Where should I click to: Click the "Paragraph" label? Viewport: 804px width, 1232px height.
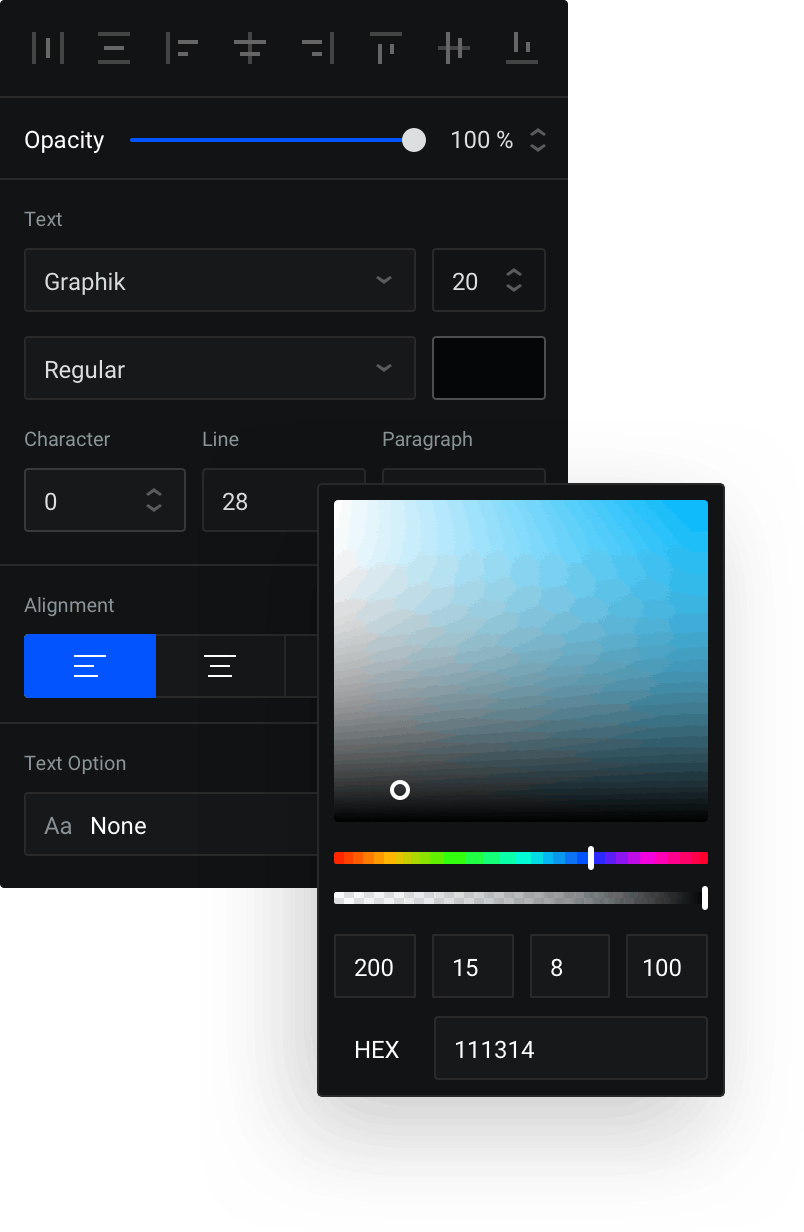tap(427, 440)
